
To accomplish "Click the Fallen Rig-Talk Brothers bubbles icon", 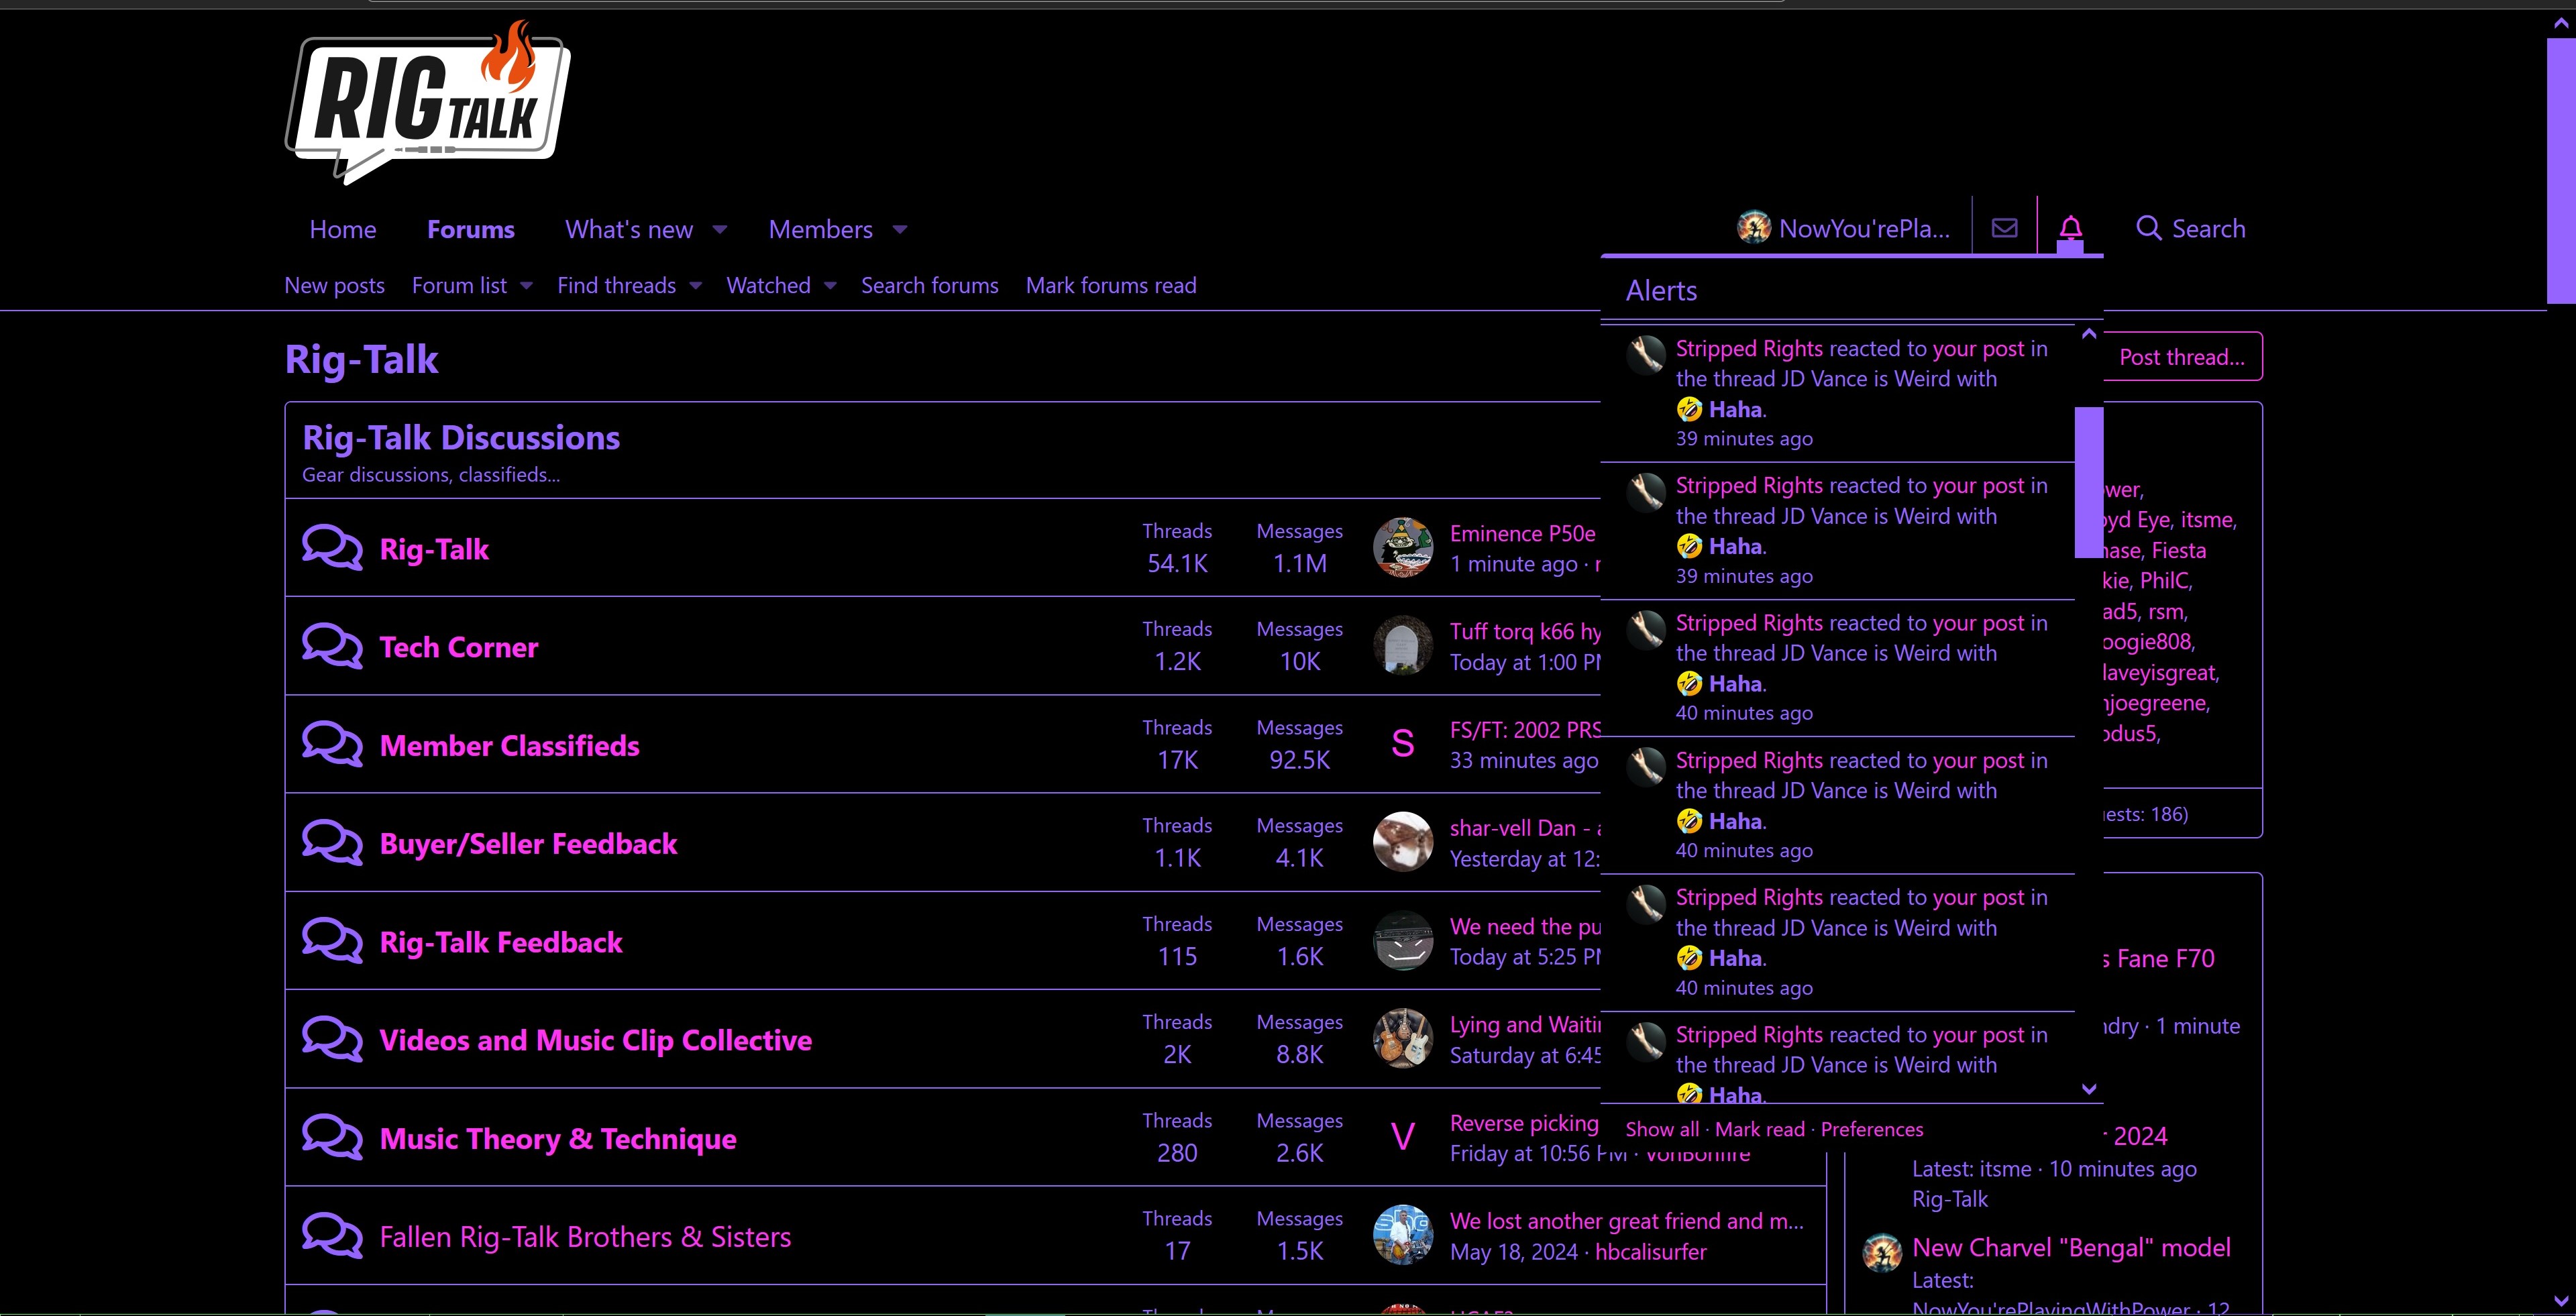I will pos(332,1236).
